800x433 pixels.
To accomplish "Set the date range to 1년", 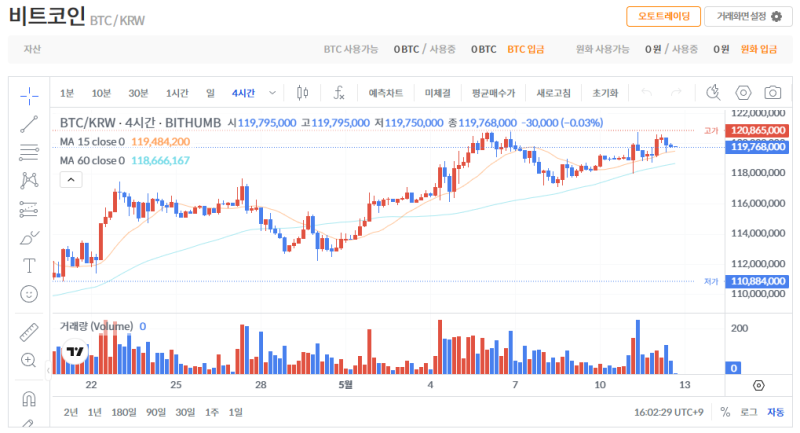I will click(94, 412).
